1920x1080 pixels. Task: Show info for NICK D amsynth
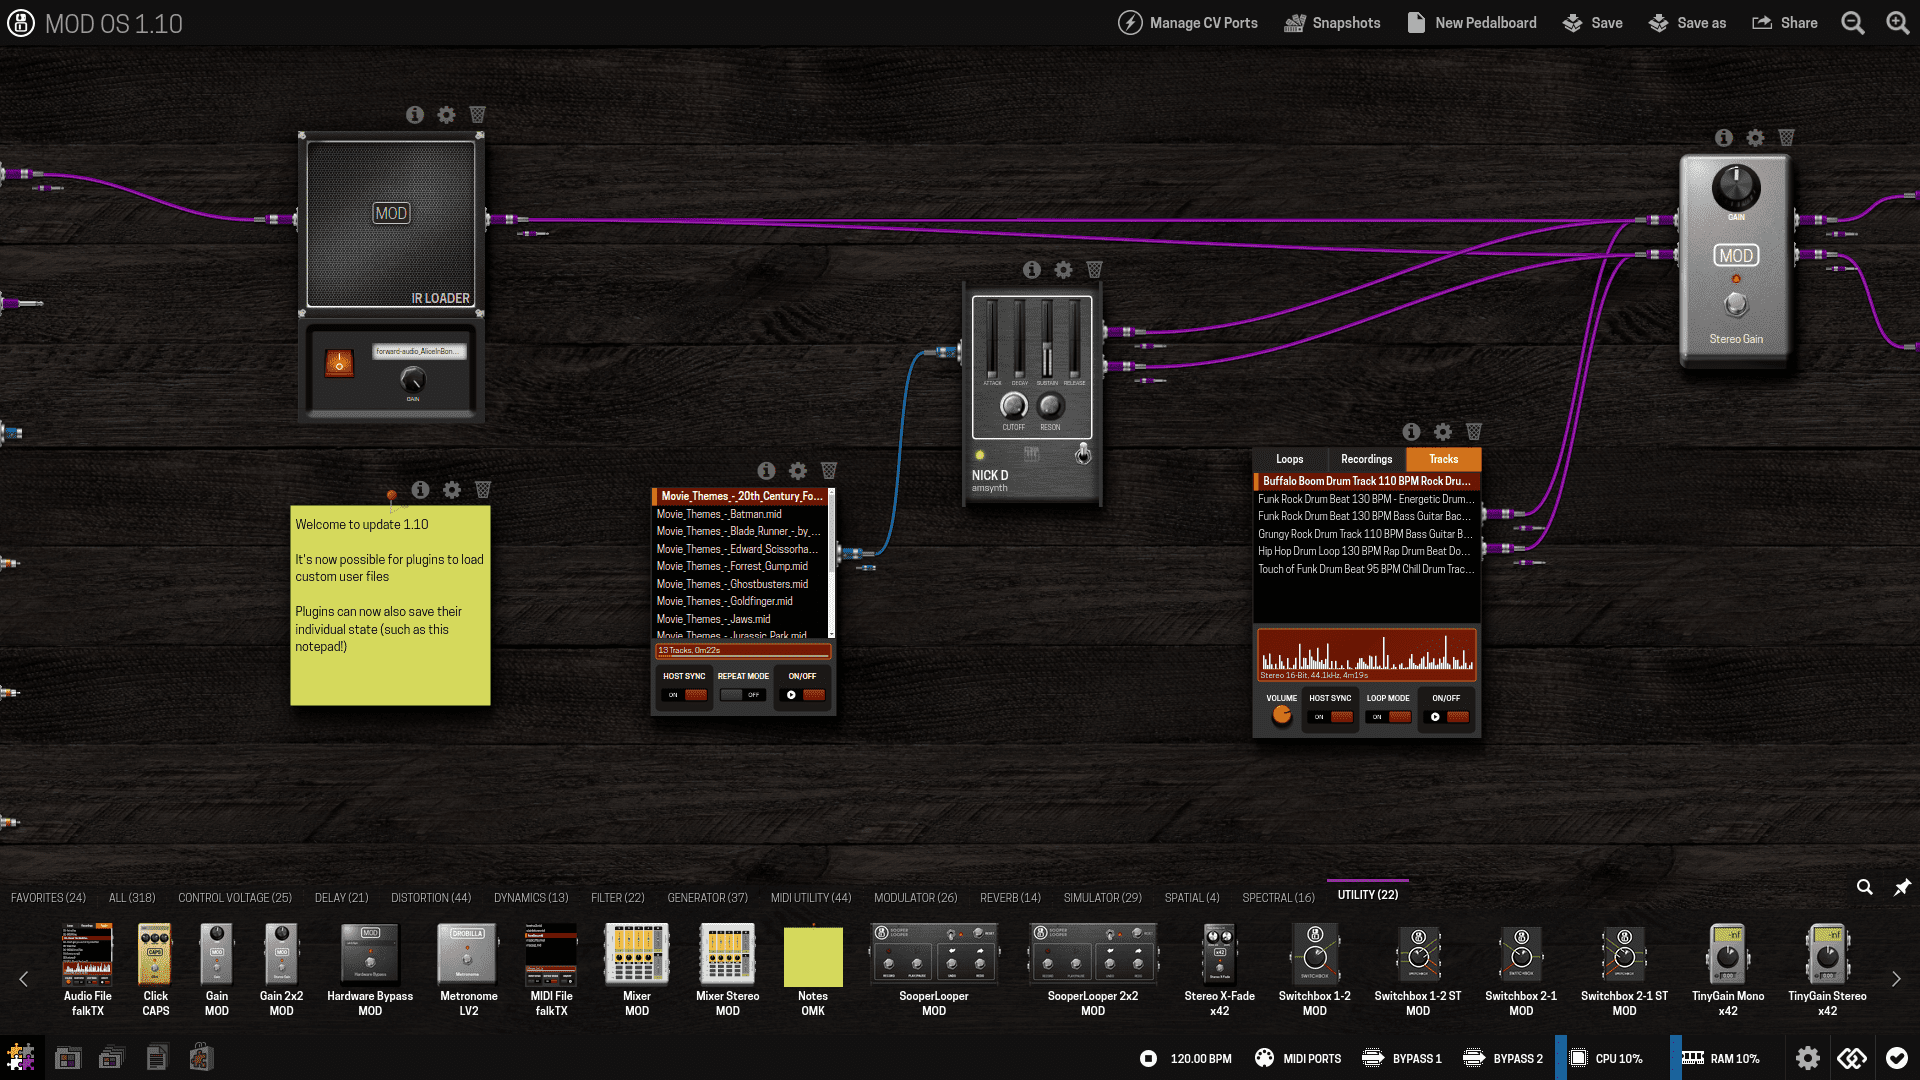point(1032,270)
